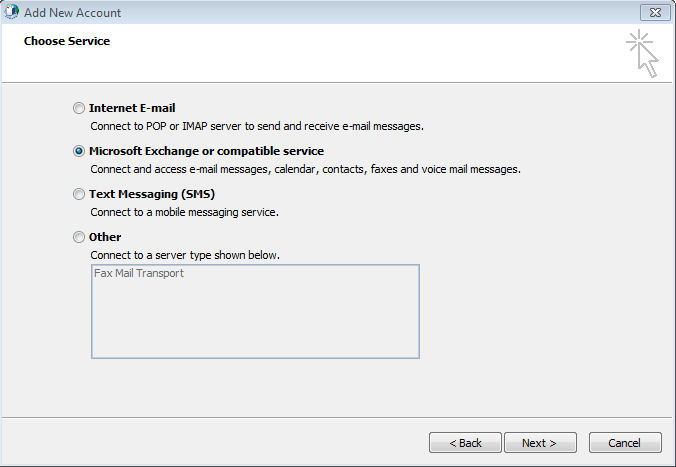676x467 pixels.
Task: Click the "Other" option label text
Action: click(105, 237)
